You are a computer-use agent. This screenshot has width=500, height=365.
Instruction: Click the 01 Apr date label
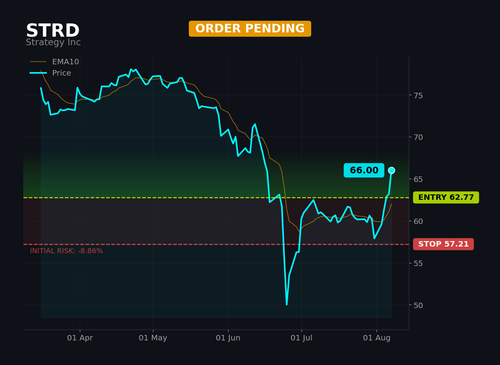click(80, 338)
